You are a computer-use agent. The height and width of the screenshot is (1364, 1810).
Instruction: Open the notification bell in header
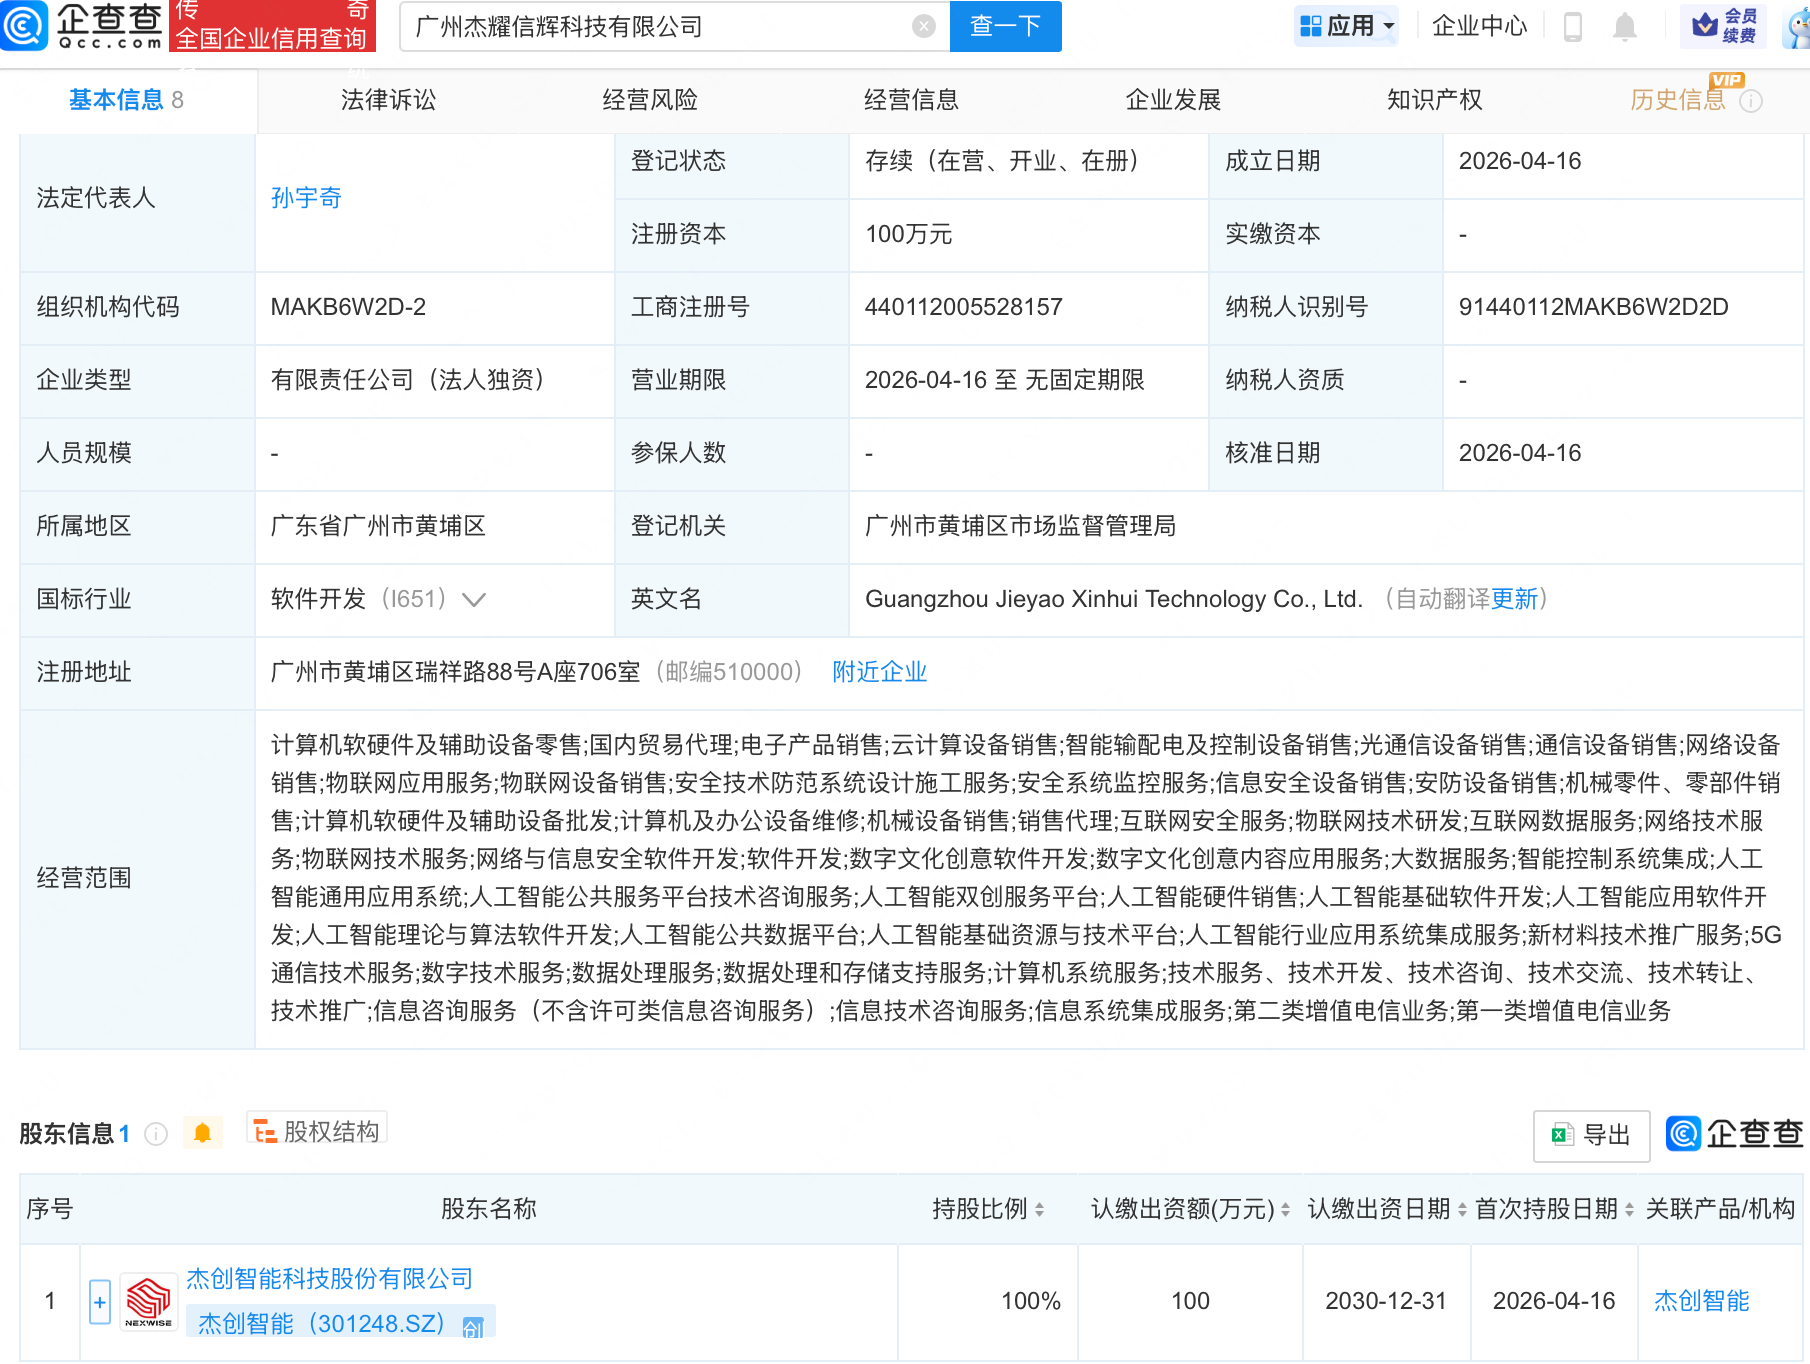tap(1625, 27)
